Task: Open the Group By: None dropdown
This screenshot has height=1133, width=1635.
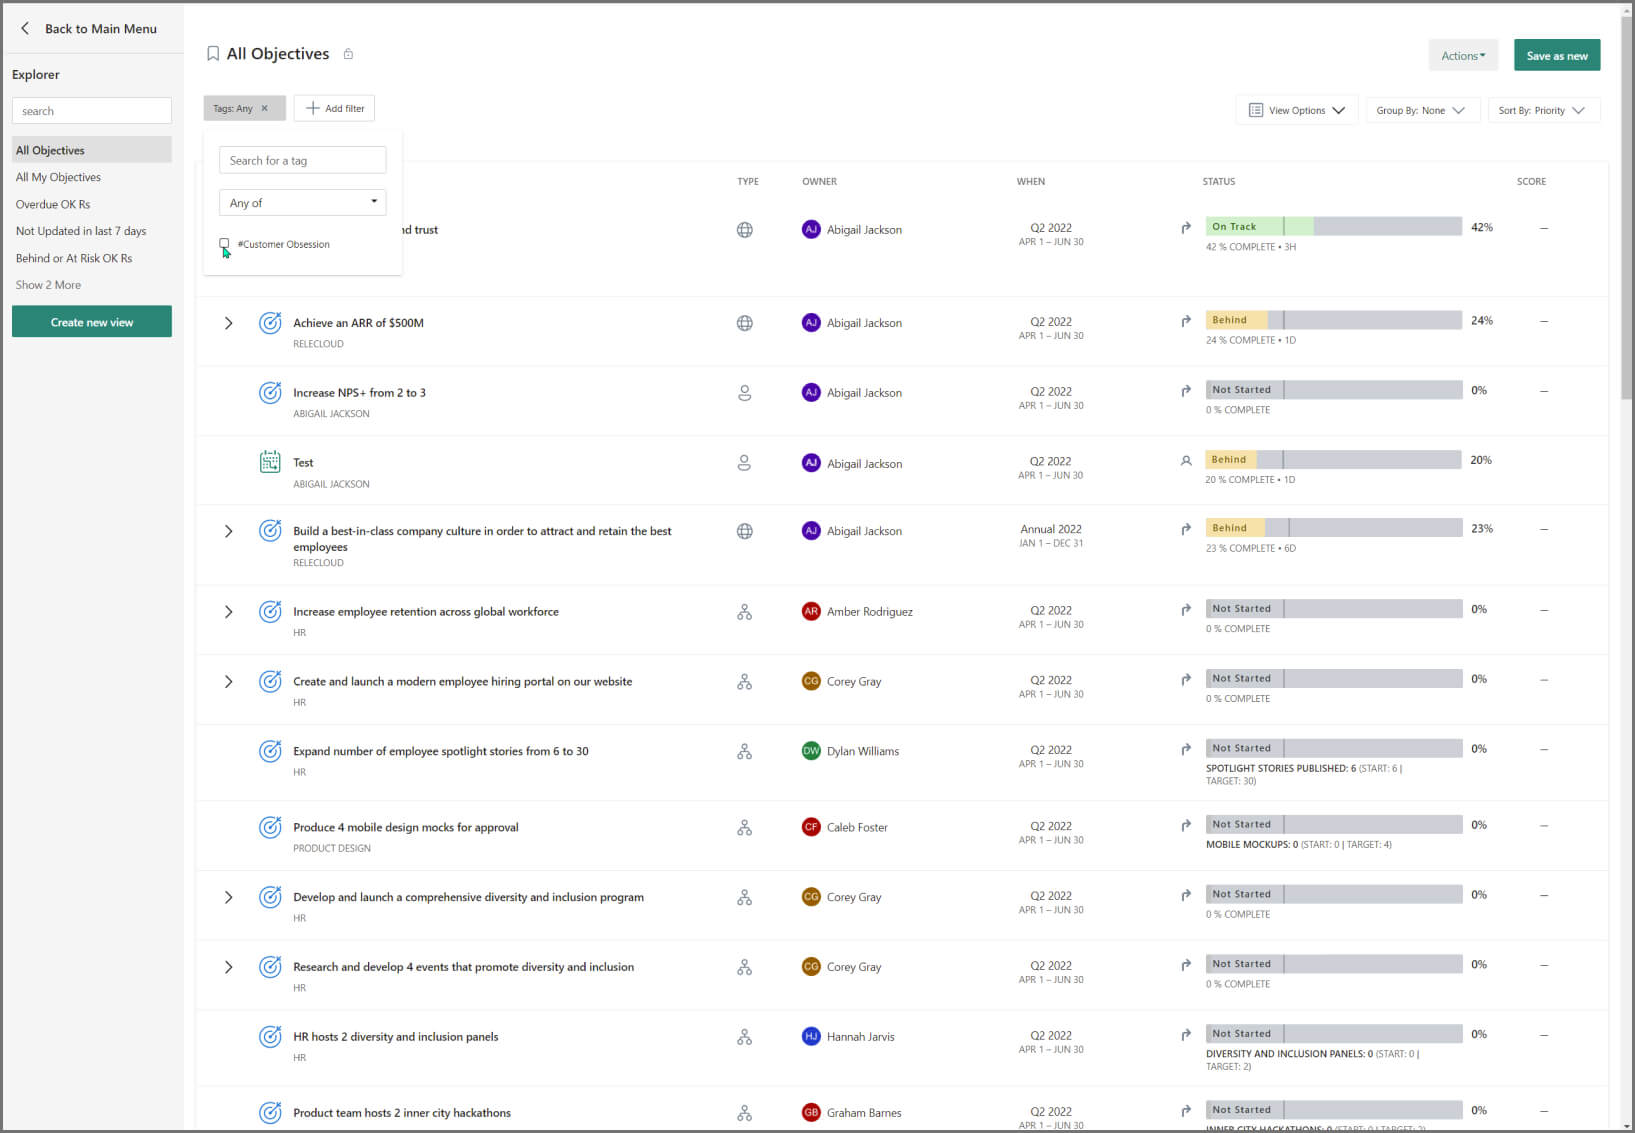Action: (x=1421, y=110)
